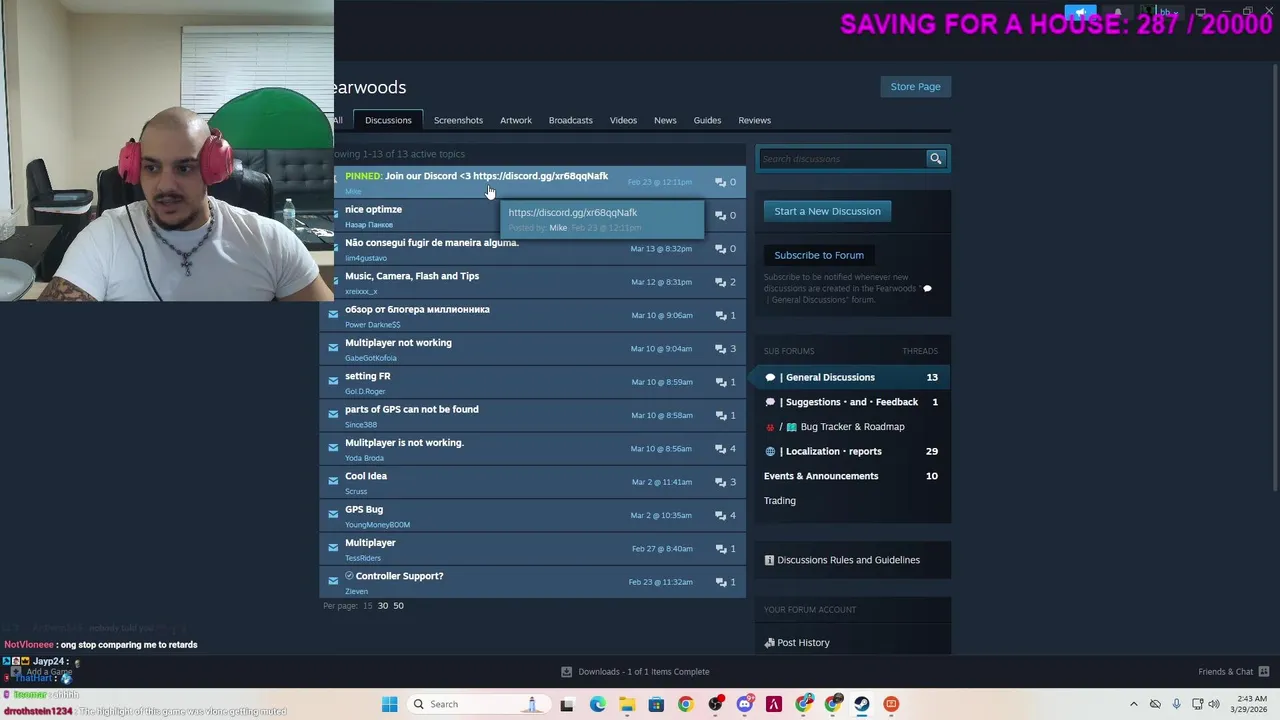Click the Downloads status icon

[566, 671]
